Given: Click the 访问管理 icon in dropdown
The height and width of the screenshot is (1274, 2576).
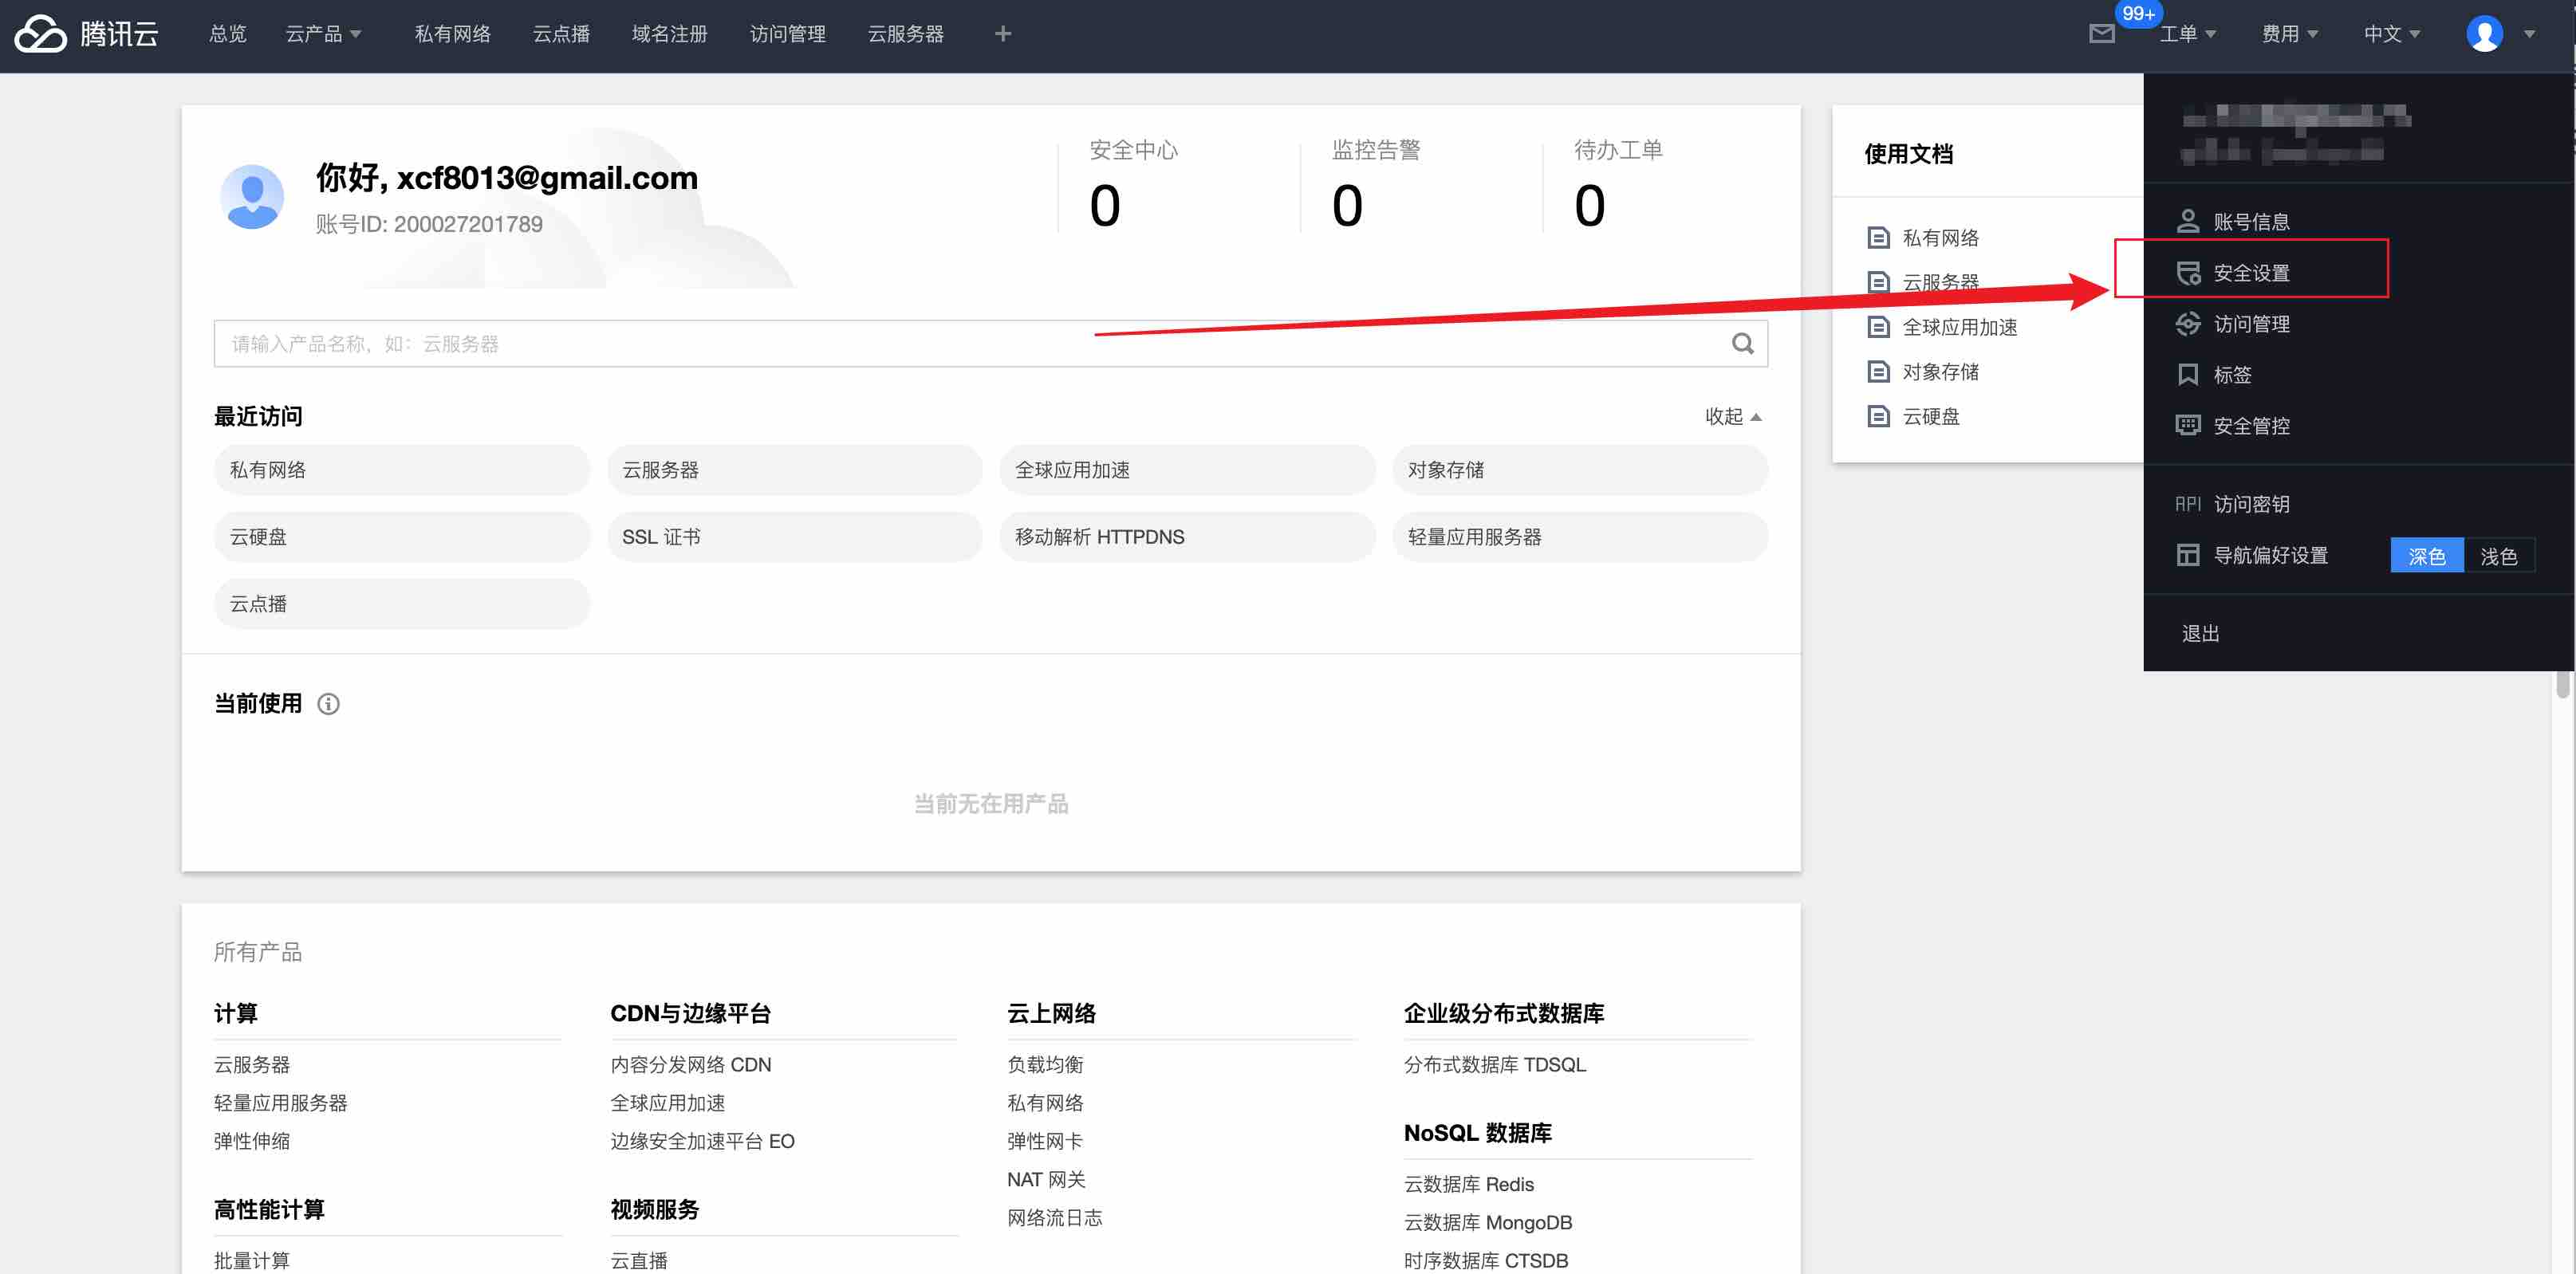Looking at the screenshot, I should pos(2188,324).
